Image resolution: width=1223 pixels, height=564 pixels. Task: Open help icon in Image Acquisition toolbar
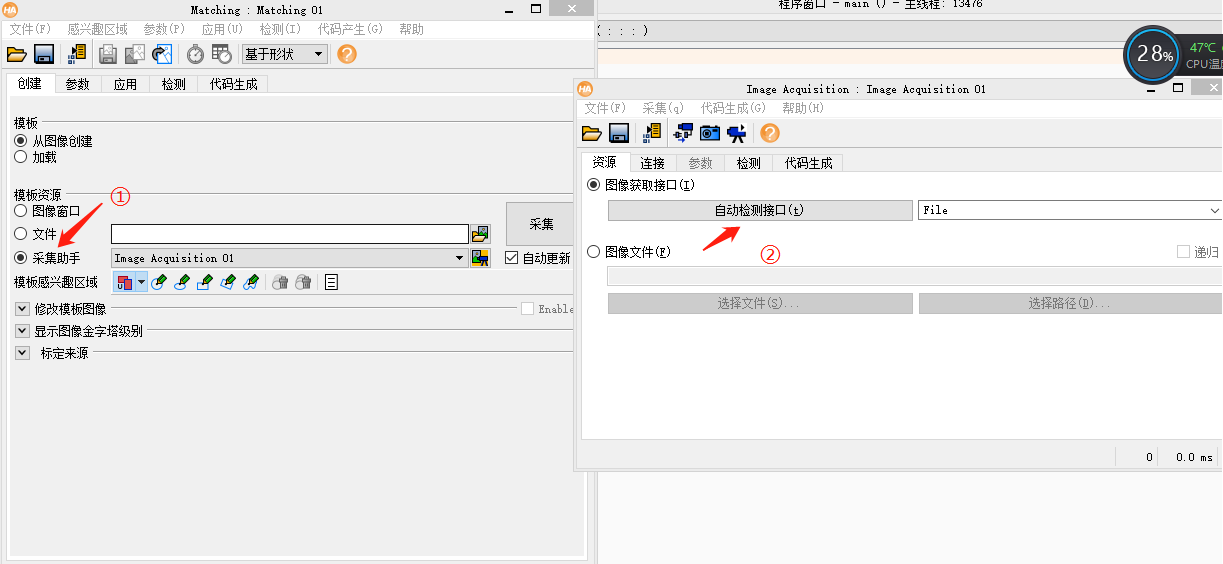(x=769, y=133)
